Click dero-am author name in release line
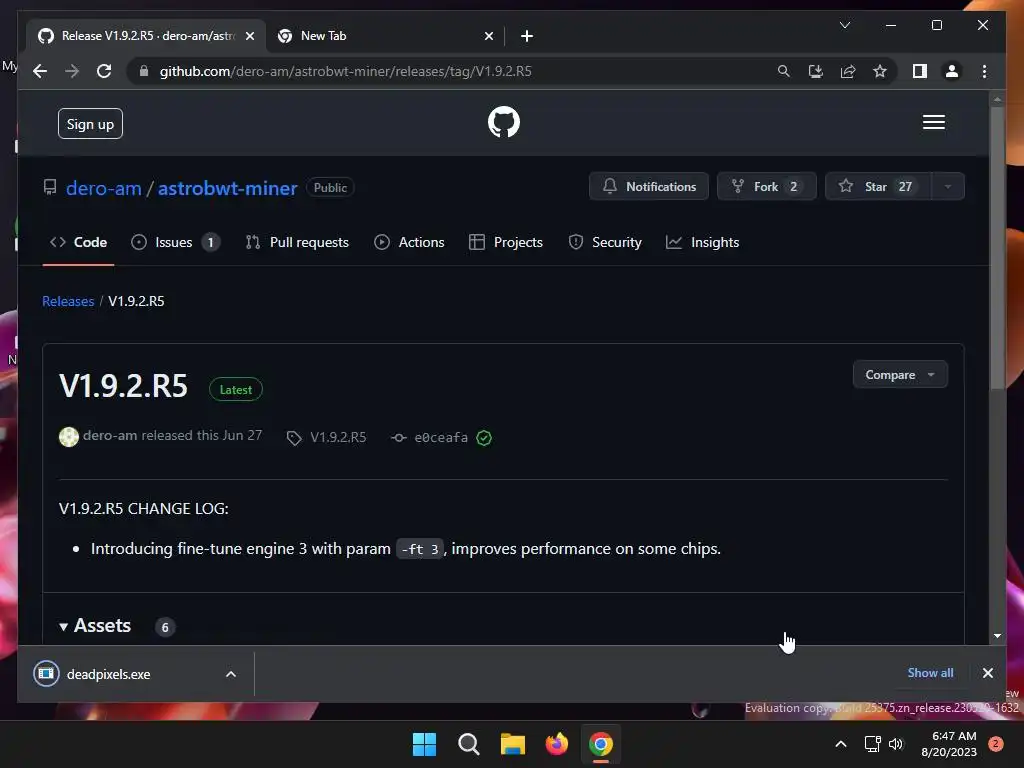Screen dimensions: 1024x768 point(110,436)
